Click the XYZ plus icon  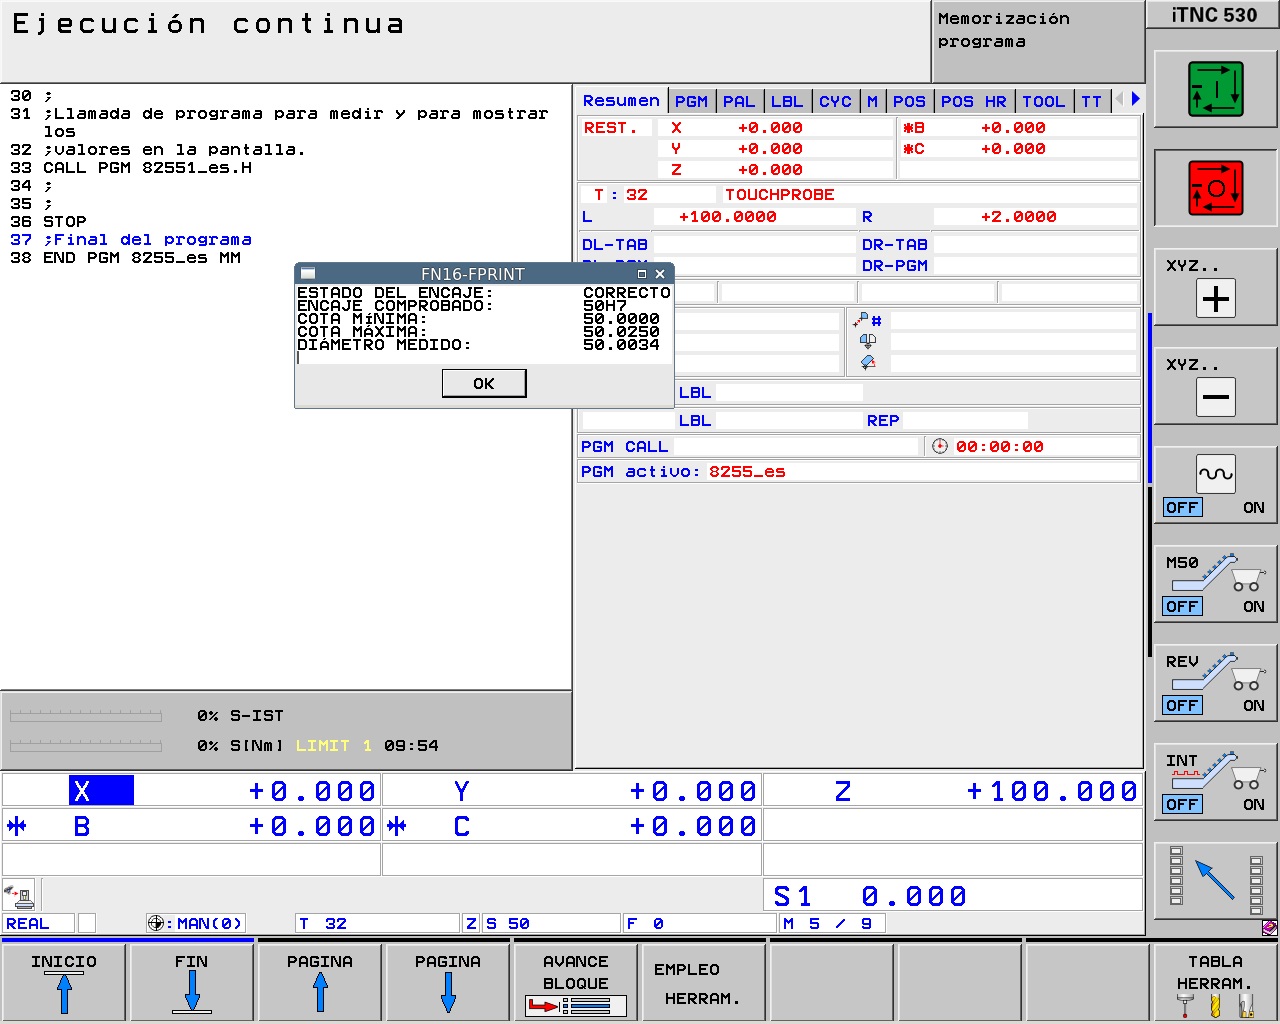pyautogui.click(x=1216, y=299)
